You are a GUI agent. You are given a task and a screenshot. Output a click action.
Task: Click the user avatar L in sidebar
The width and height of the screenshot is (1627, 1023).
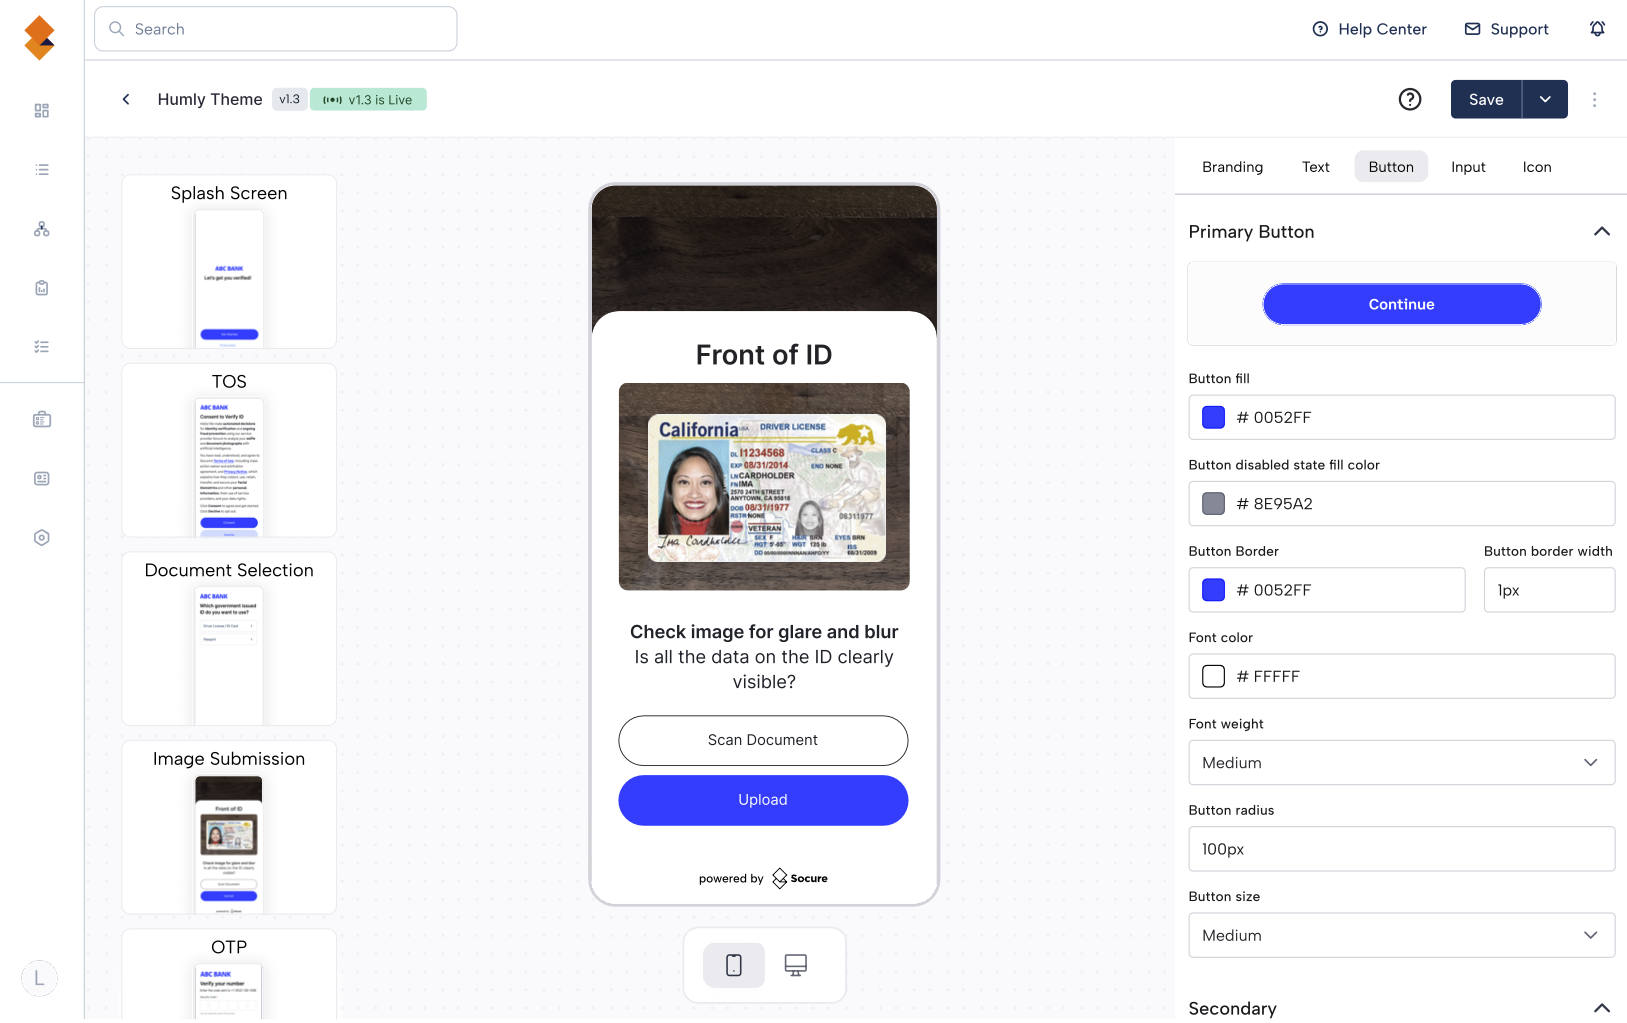click(39, 978)
